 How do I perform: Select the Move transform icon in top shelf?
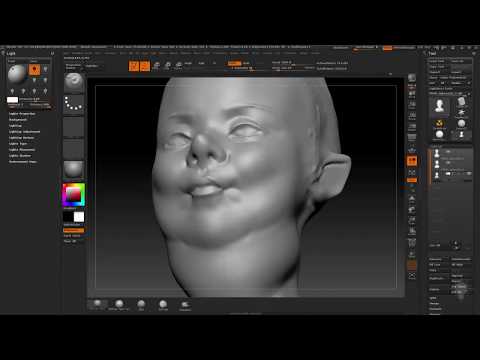tap(156, 66)
